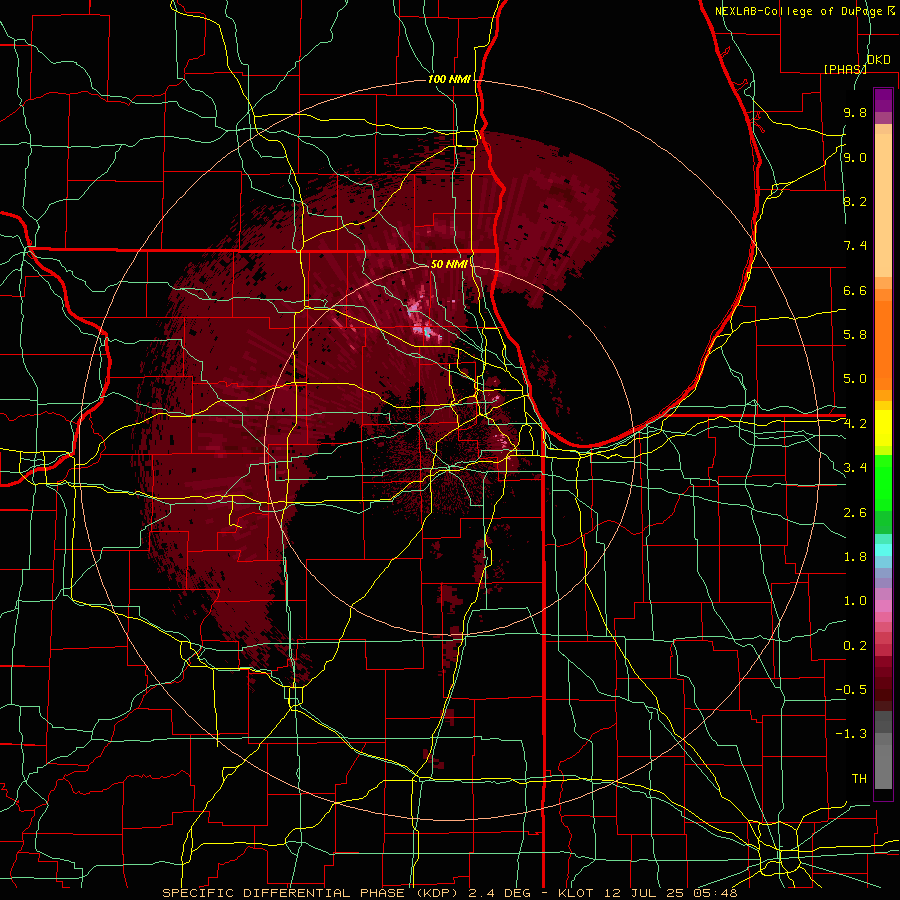The height and width of the screenshot is (900, 900).
Task: Click the 7.4 scale value
Action: [x=855, y=246]
